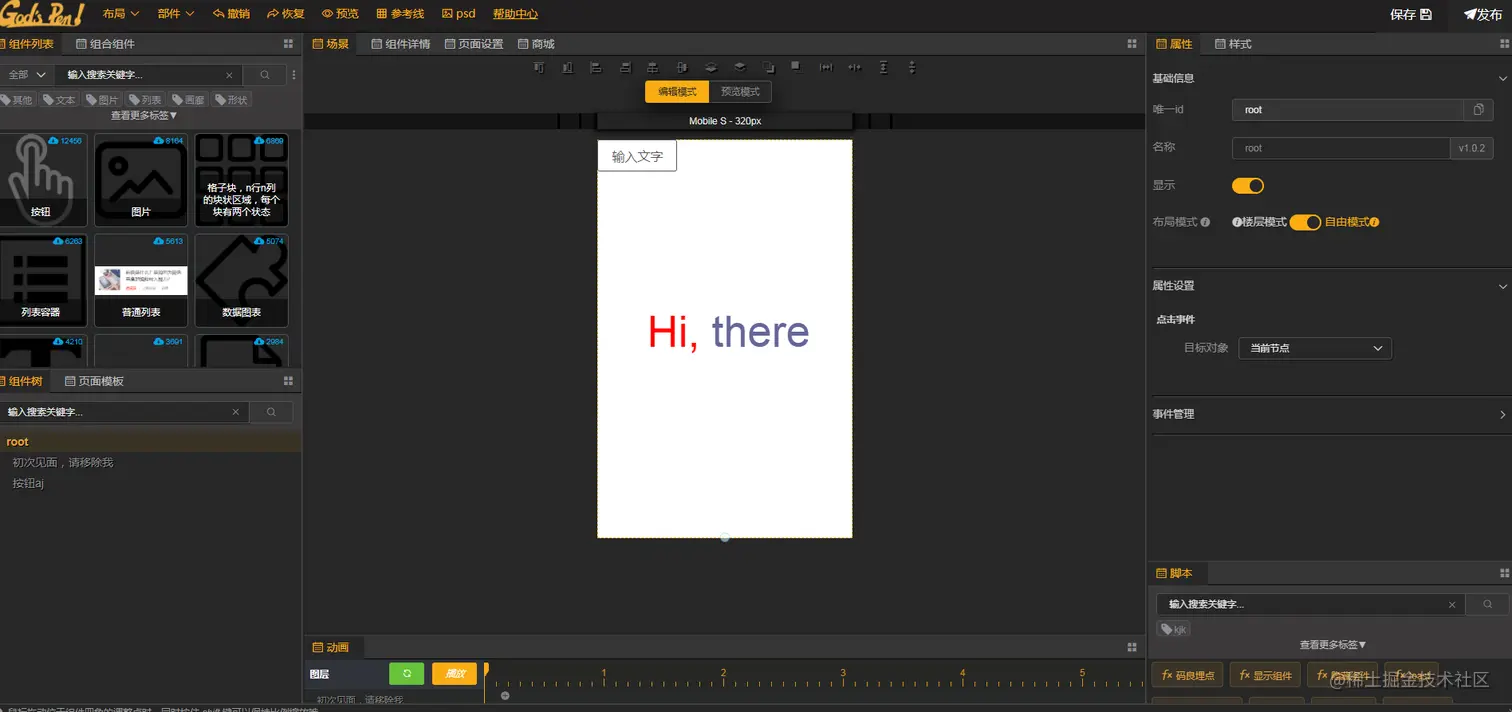Switch to the 组合组件 tab
Screen dimensions: 1512x712
pos(105,44)
